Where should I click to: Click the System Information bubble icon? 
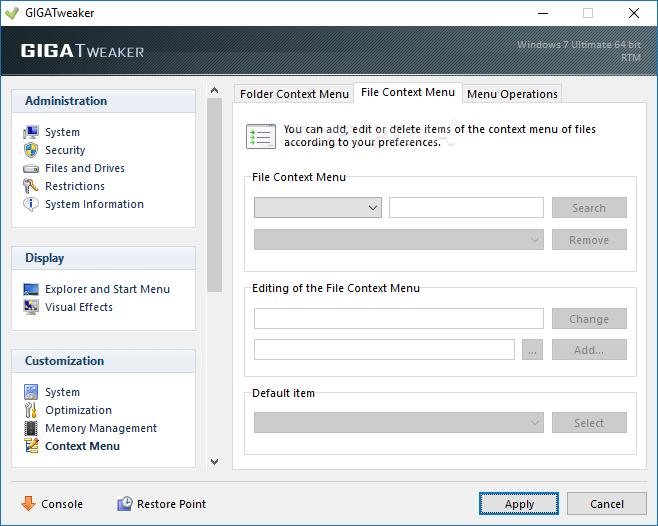pos(31,204)
